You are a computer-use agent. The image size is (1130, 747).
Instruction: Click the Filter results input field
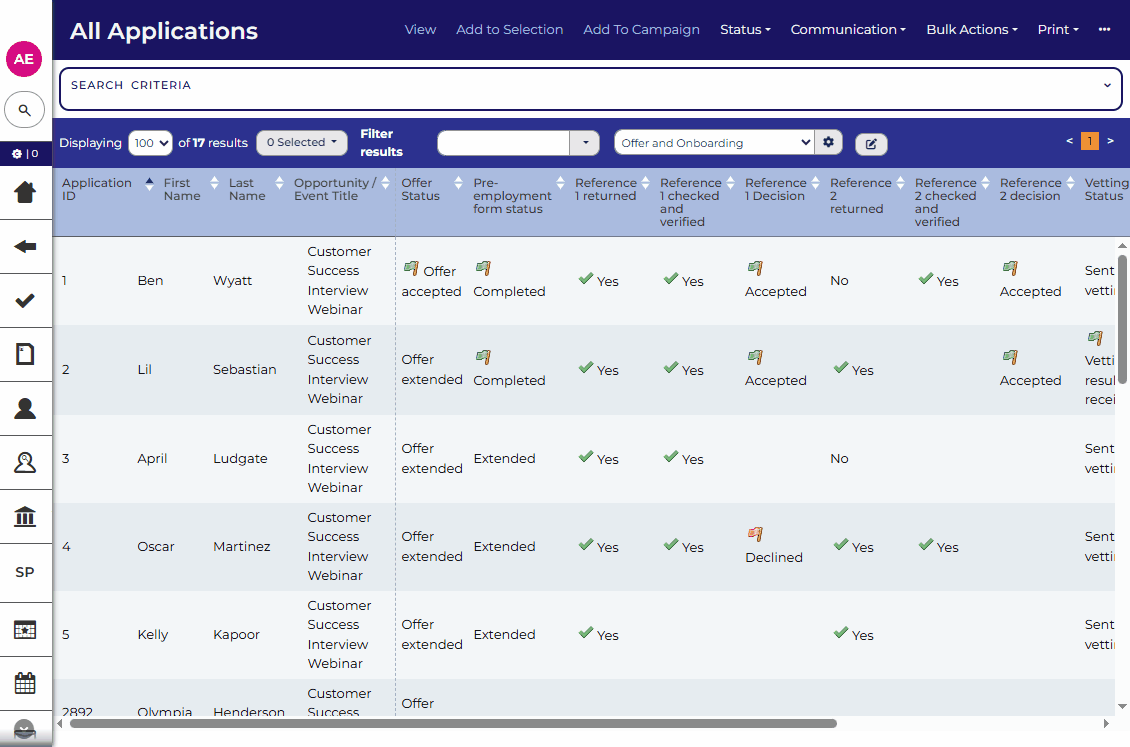tap(504, 143)
